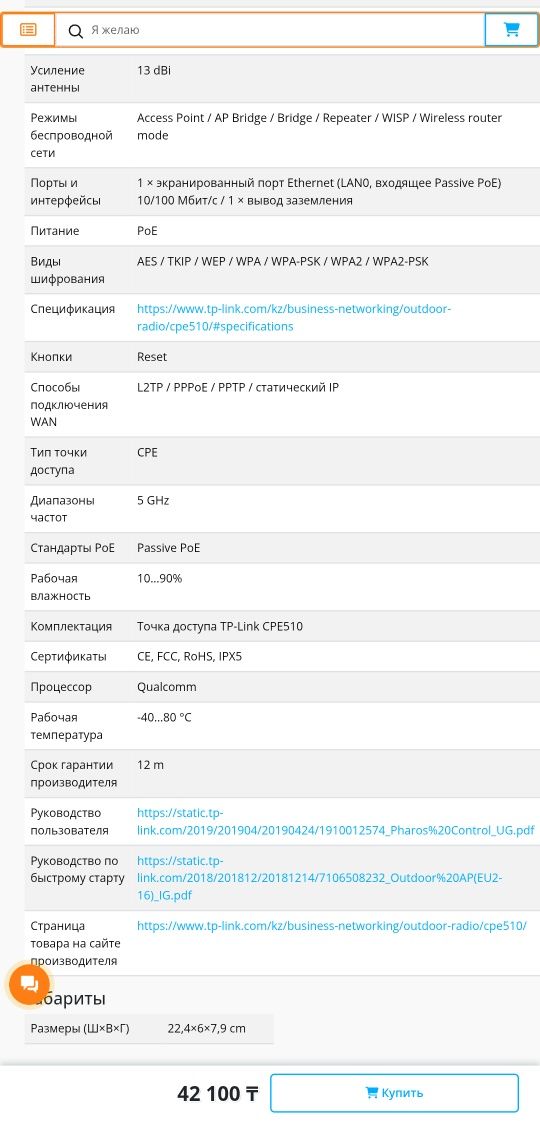The height and width of the screenshot is (1121, 540).
Task: Select the Кнопки Reset row
Action: click(x=282, y=357)
